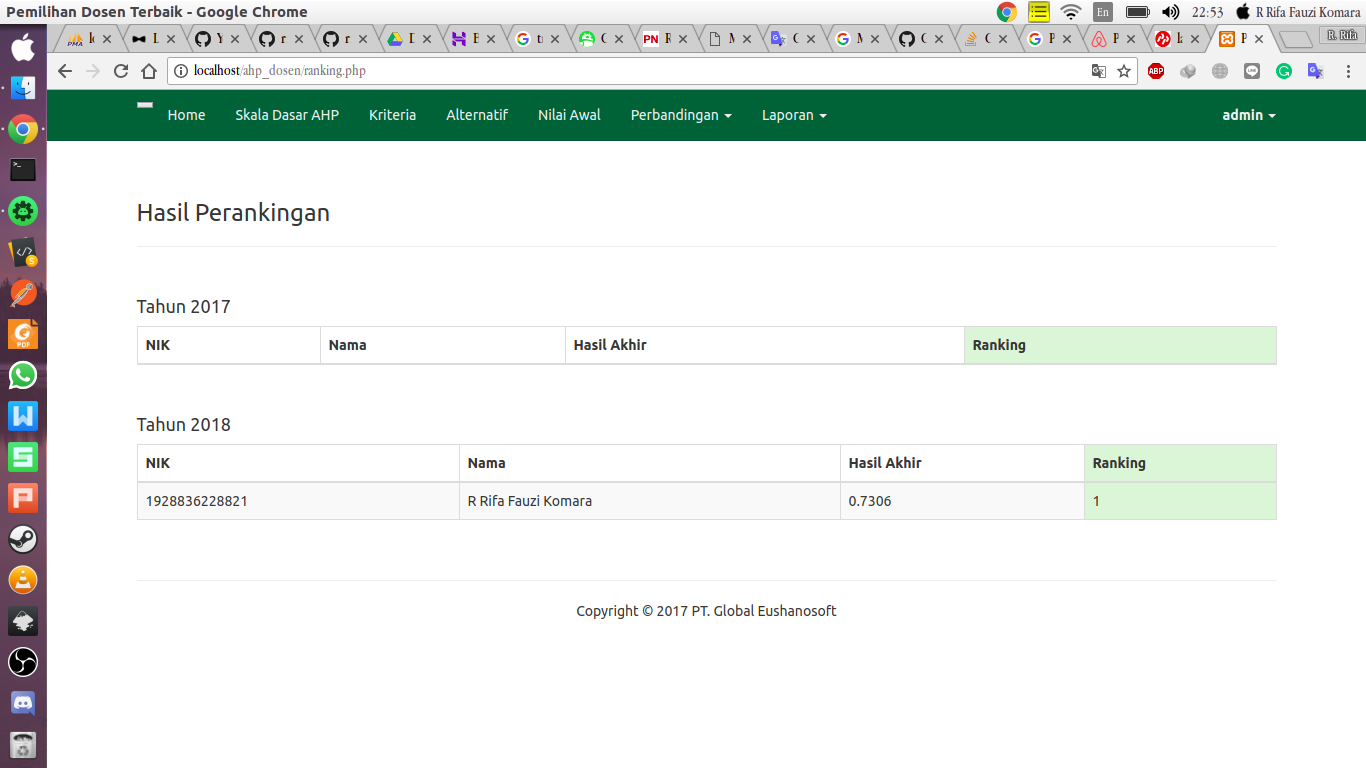Open Terminal from the dock
This screenshot has width=1366, height=768.
tap(23, 170)
